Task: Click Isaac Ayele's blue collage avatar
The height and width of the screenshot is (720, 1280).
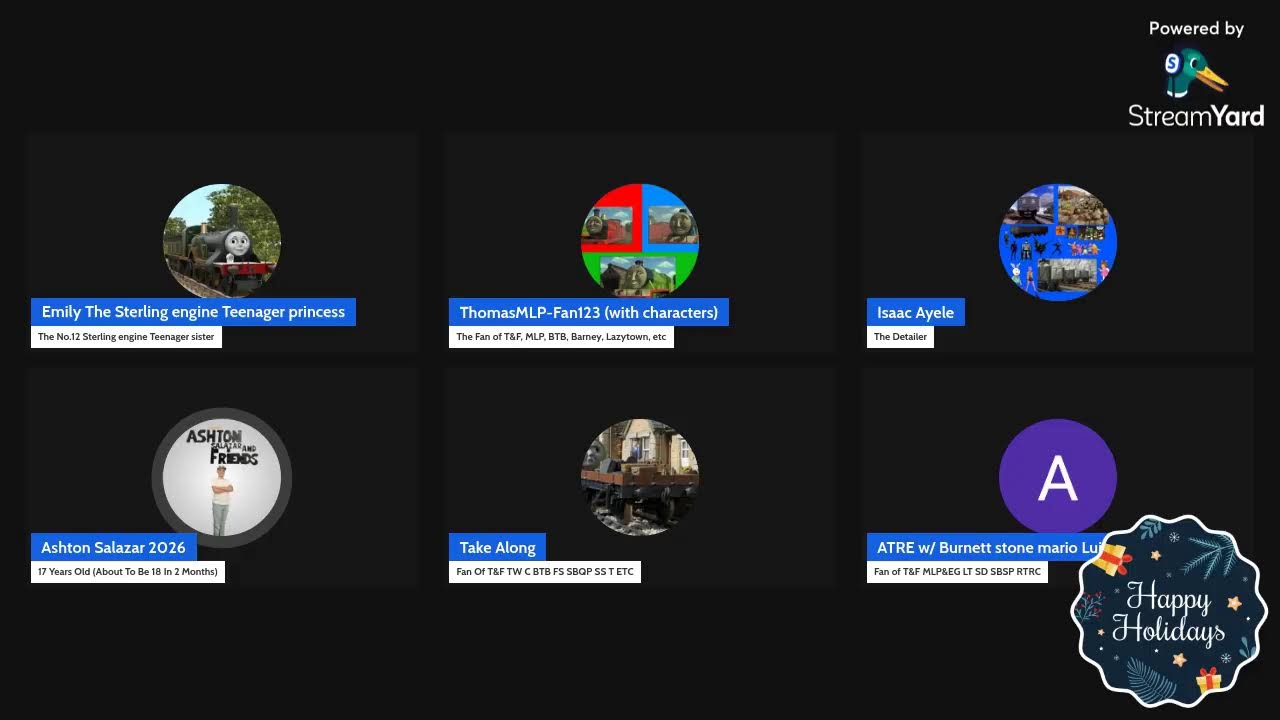Action: 1058,242
